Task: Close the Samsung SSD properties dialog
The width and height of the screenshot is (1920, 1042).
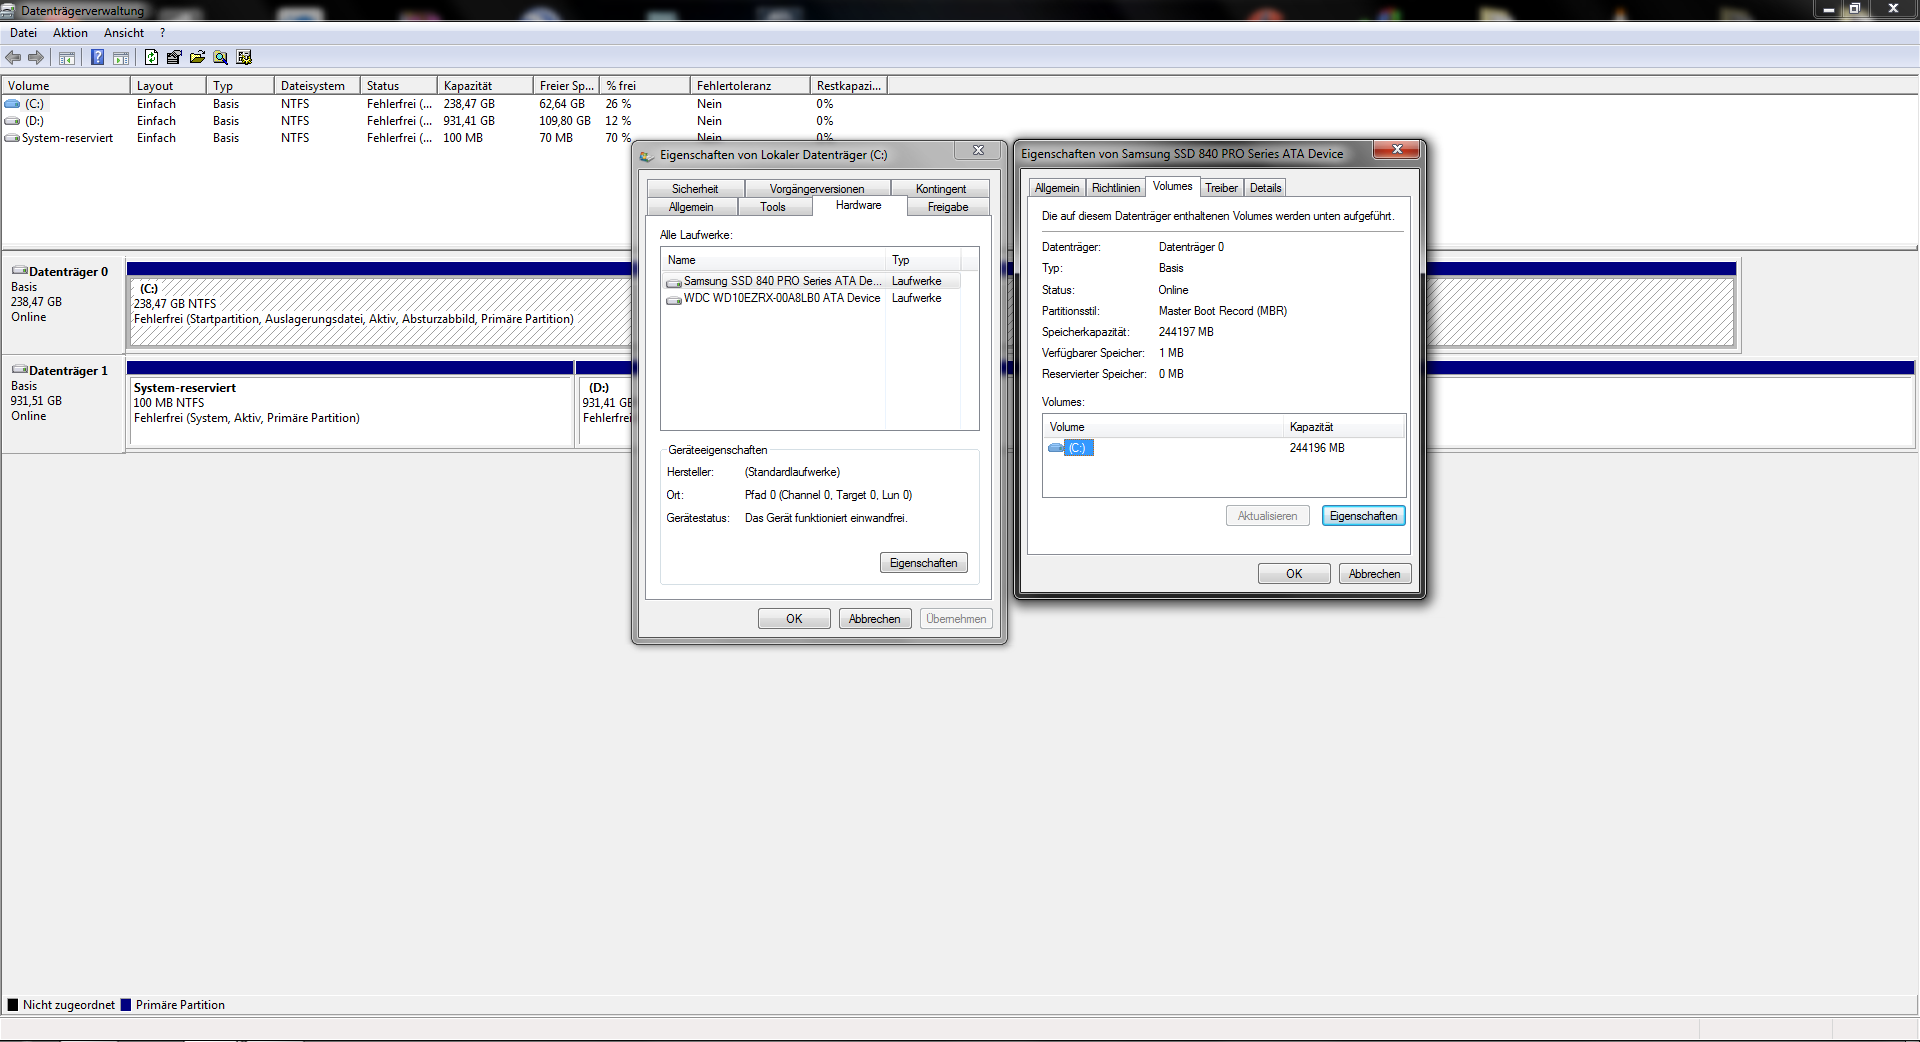Action: coord(1397,150)
